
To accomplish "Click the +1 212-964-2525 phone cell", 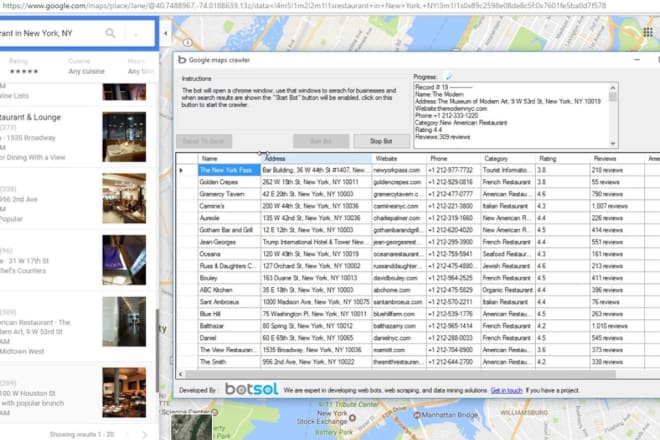I will (454, 278).
